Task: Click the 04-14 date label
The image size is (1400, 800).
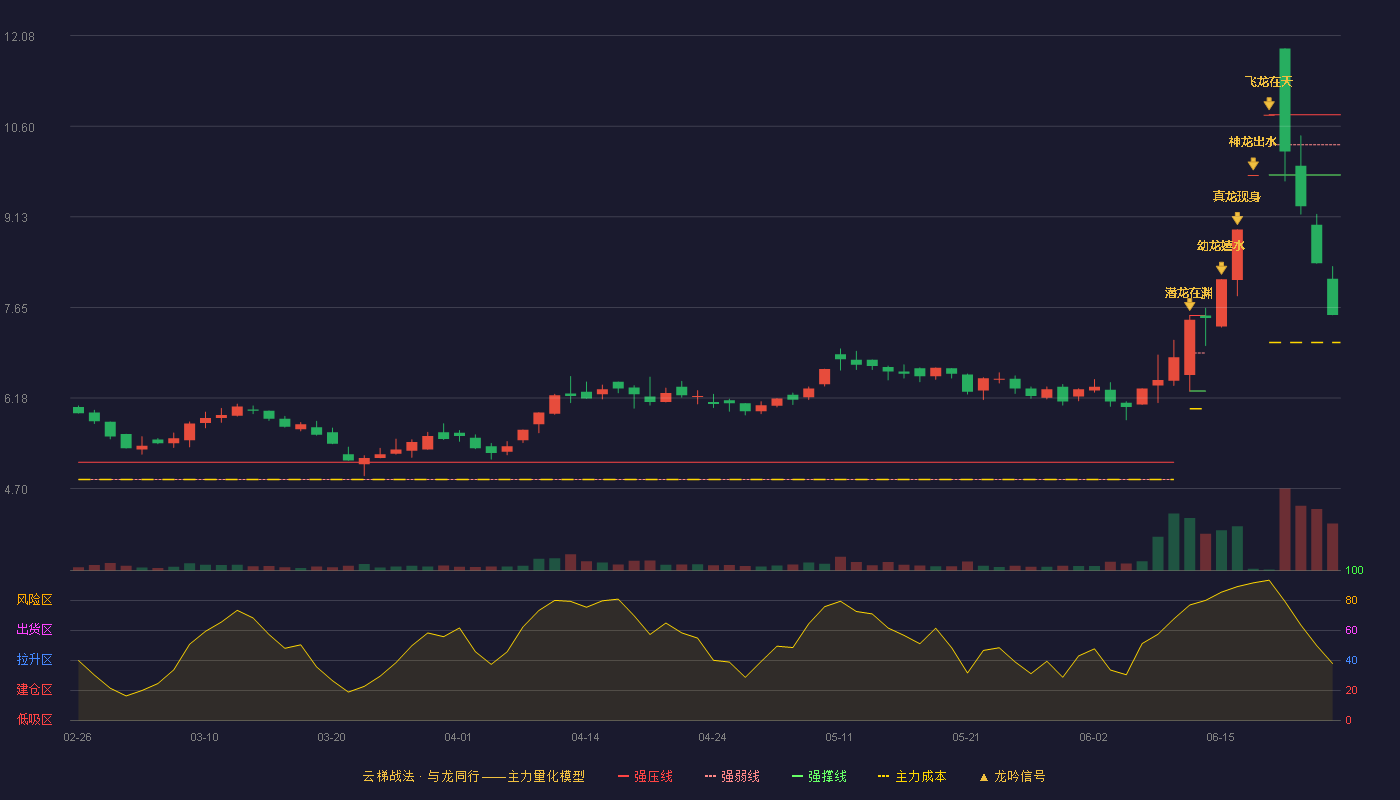Action: (585, 737)
